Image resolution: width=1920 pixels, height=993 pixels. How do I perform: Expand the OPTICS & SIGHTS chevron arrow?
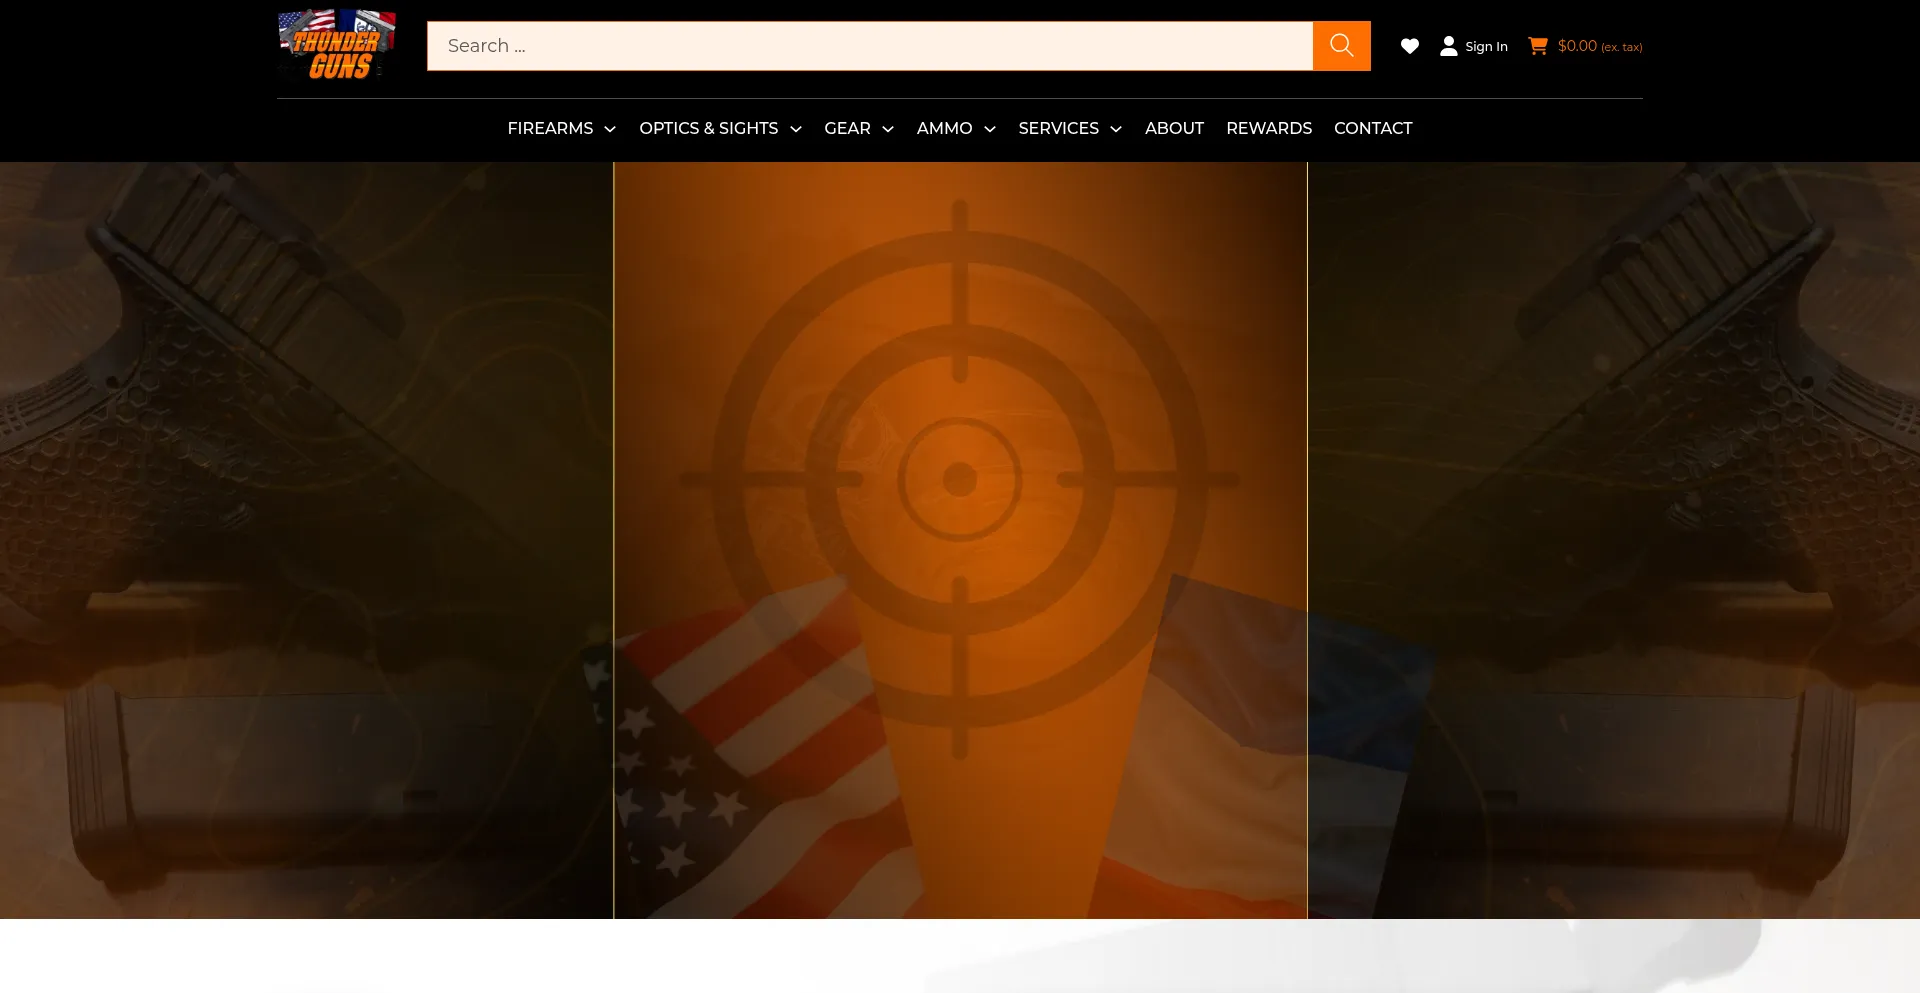pos(796,129)
